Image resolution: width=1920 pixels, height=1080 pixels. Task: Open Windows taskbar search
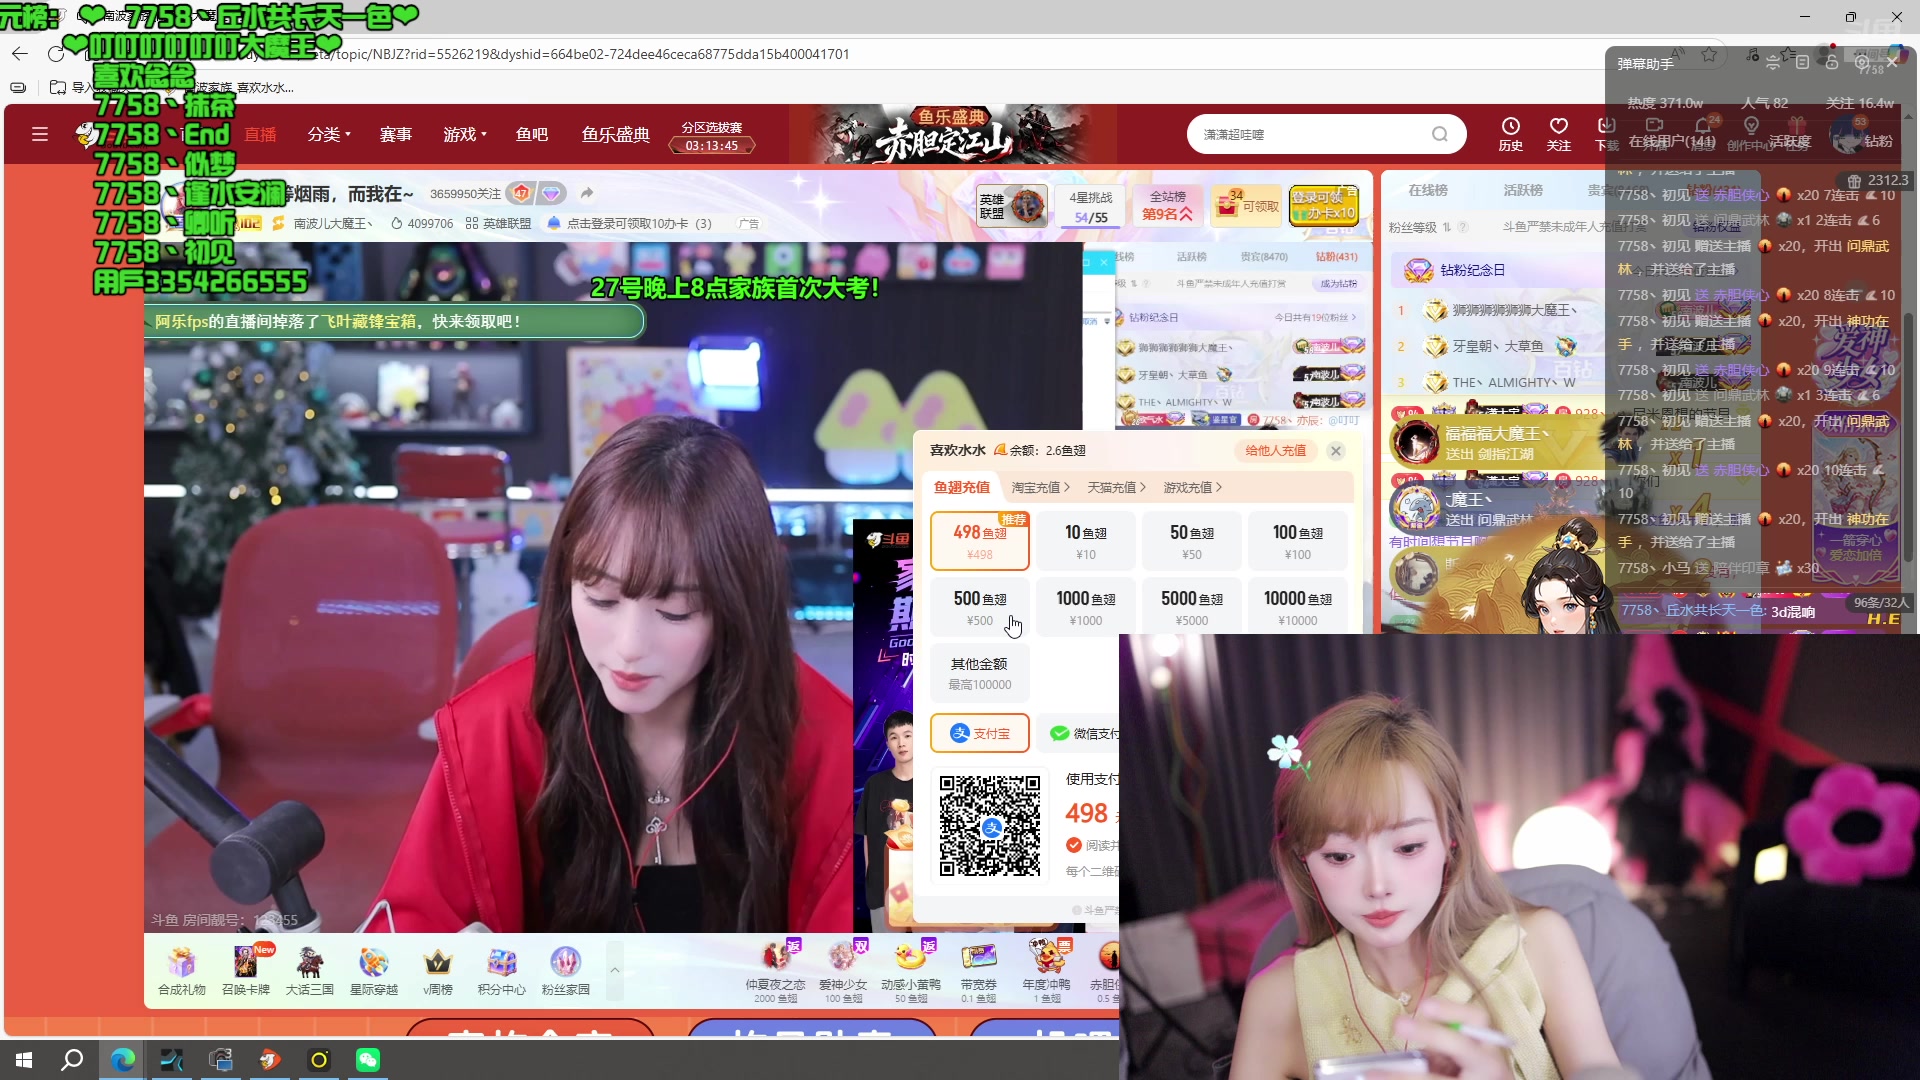(x=72, y=1060)
